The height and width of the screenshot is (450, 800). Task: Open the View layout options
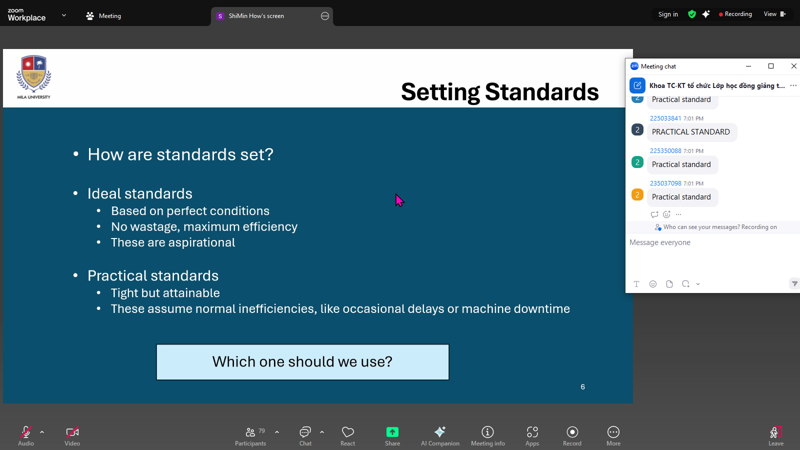tap(773, 14)
